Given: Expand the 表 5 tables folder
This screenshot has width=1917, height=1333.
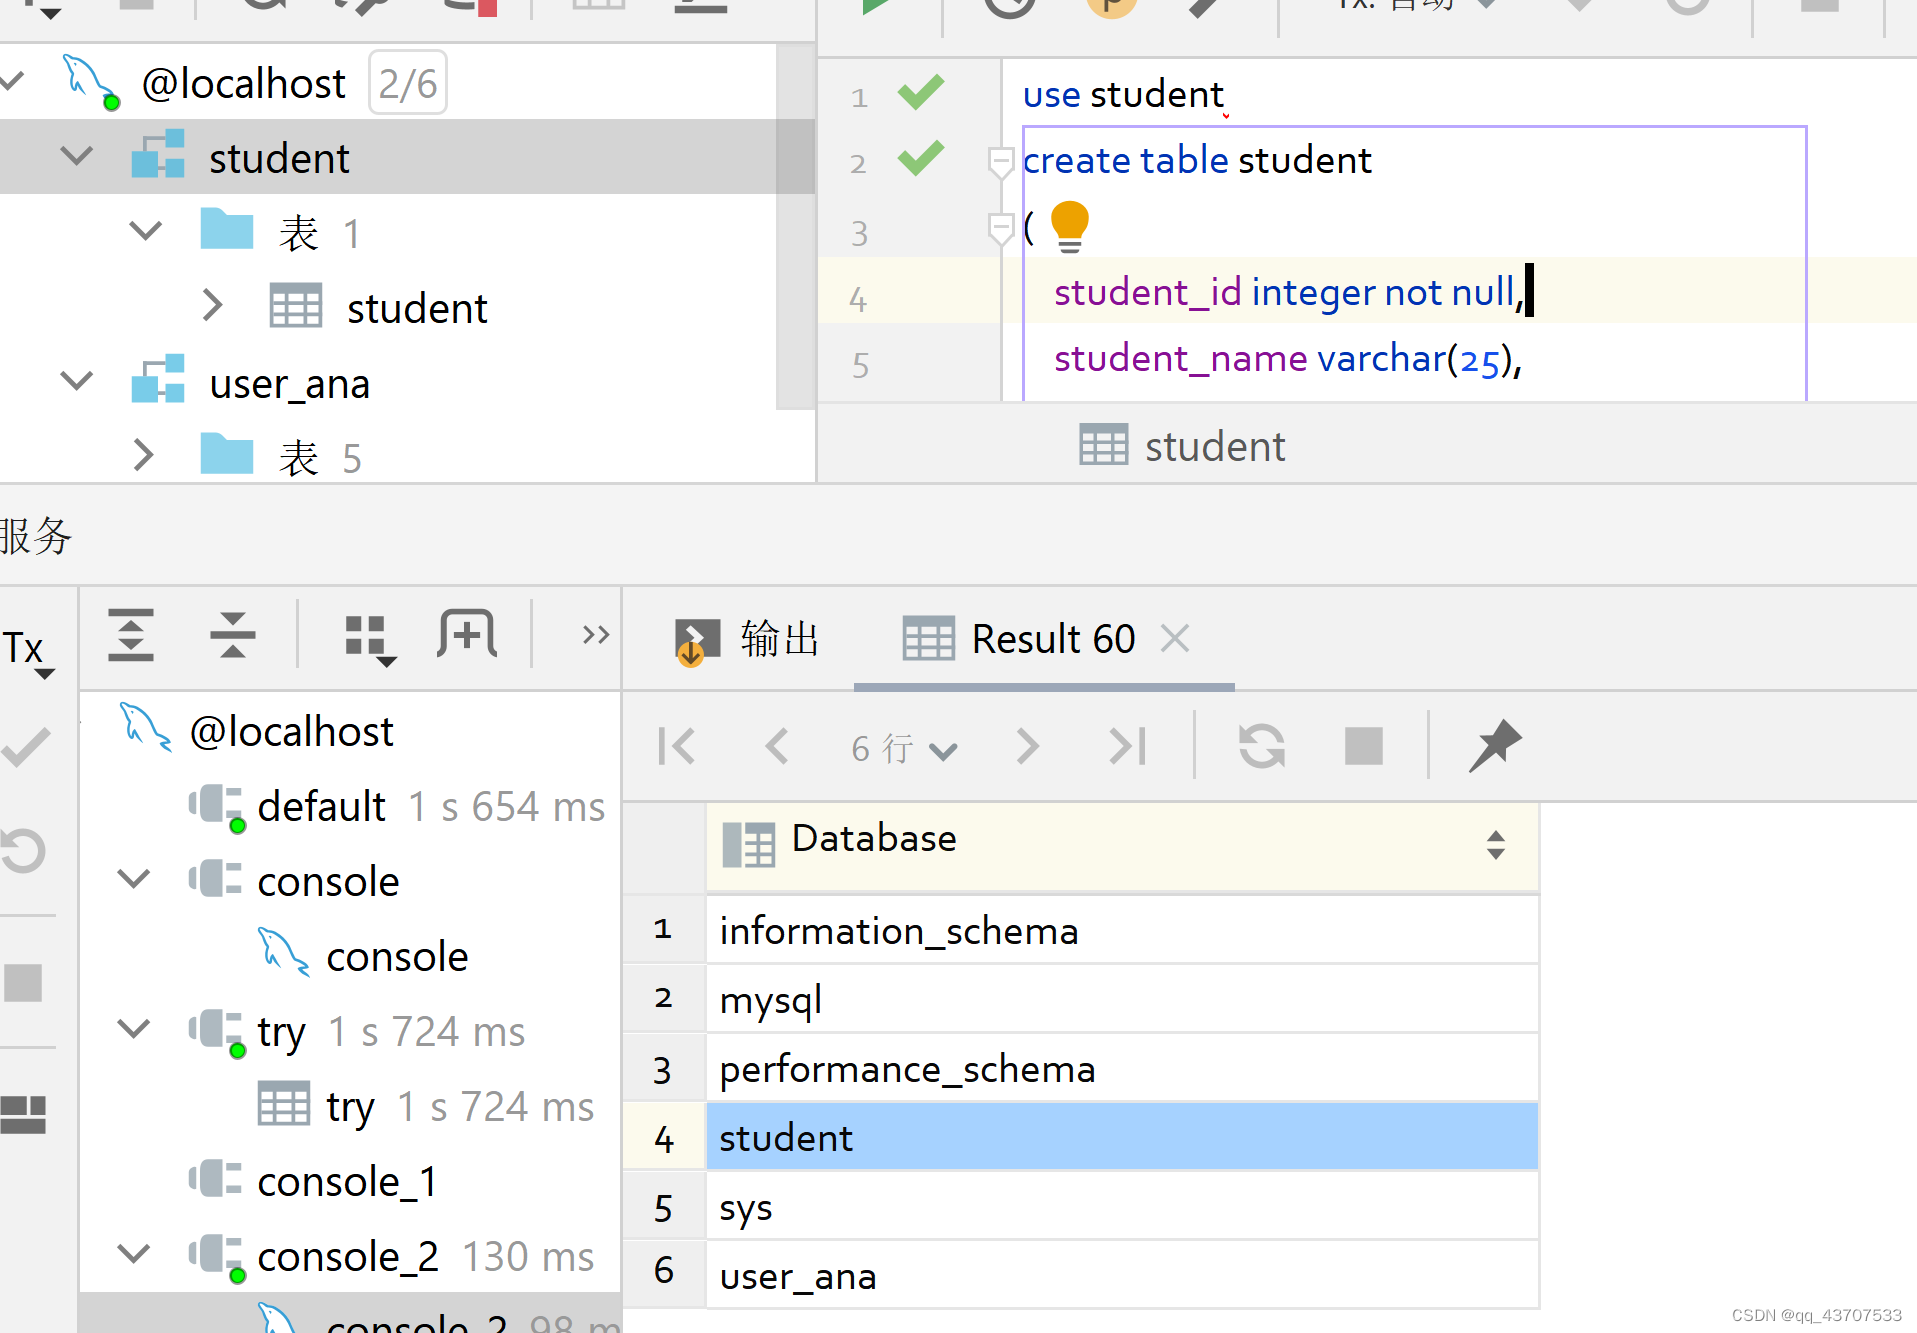Looking at the screenshot, I should (x=143, y=455).
